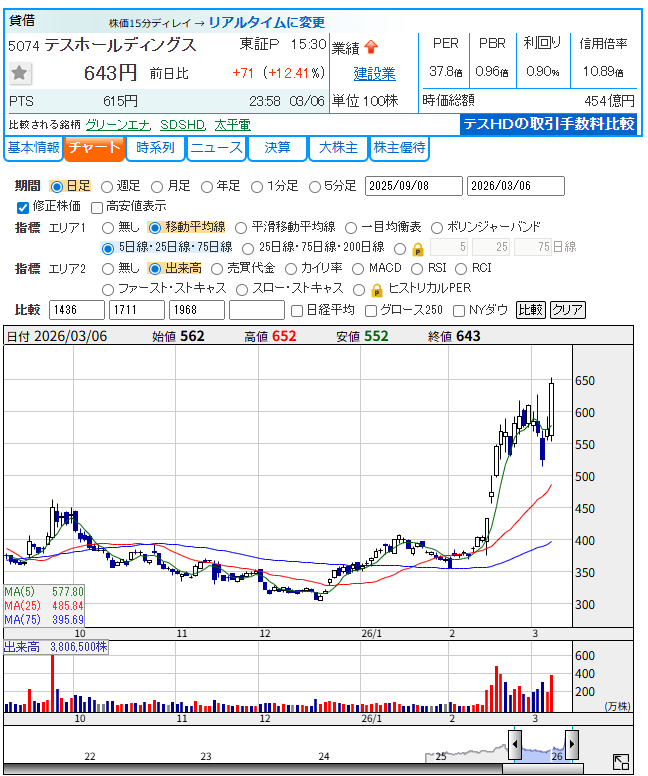
Task: Select the RCI indicator
Action: (461, 269)
